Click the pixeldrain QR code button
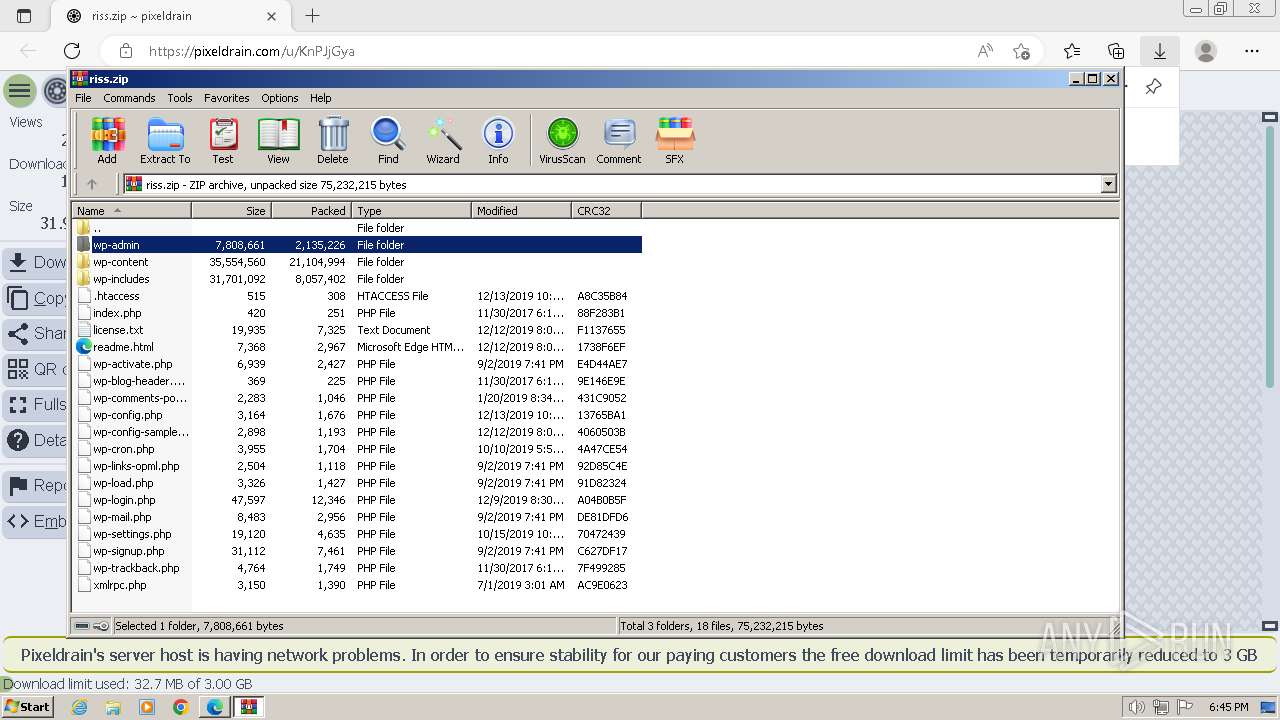This screenshot has width=1280, height=720. 35,369
